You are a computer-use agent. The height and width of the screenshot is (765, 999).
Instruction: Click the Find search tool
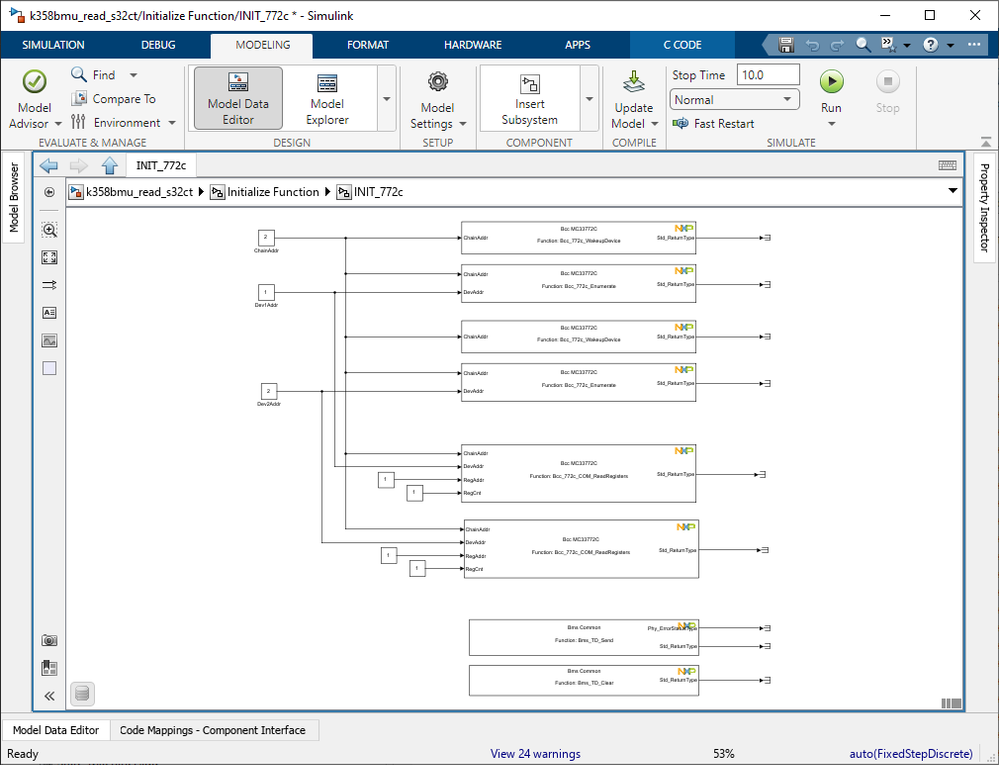pos(94,75)
